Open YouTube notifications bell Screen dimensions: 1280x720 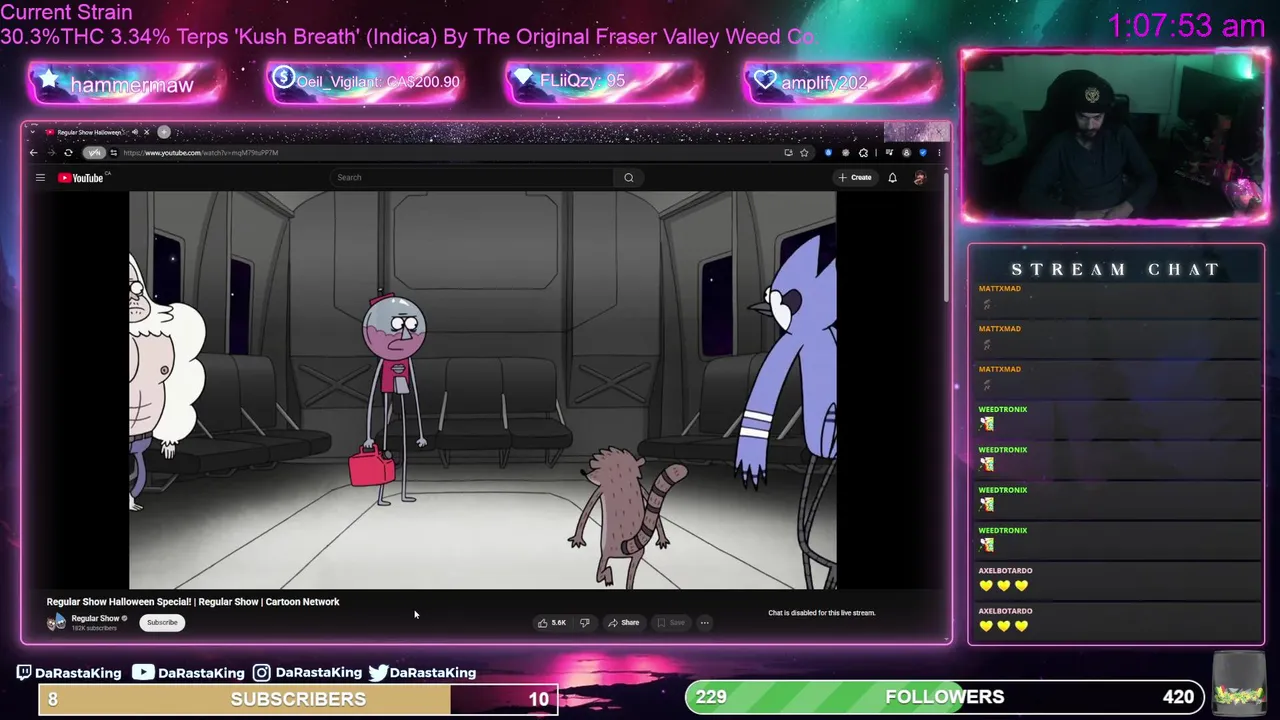(x=892, y=178)
